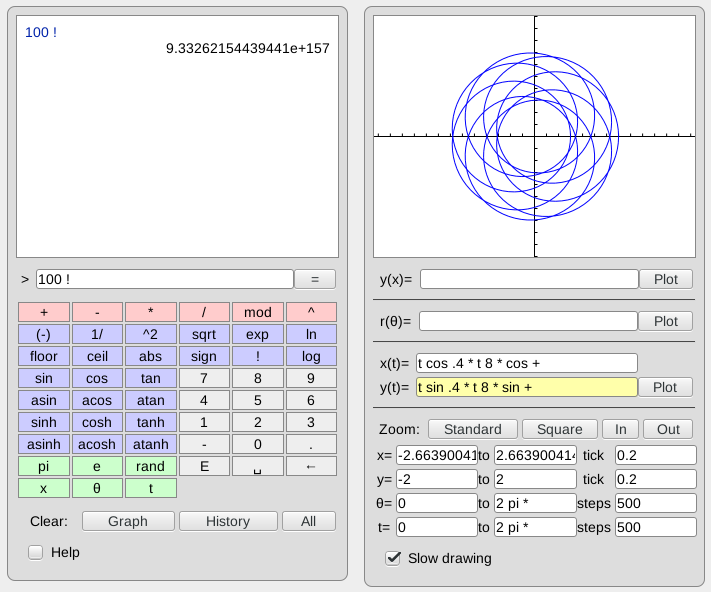The width and height of the screenshot is (711, 592).
Task: Click the tan key
Action: click(151, 378)
